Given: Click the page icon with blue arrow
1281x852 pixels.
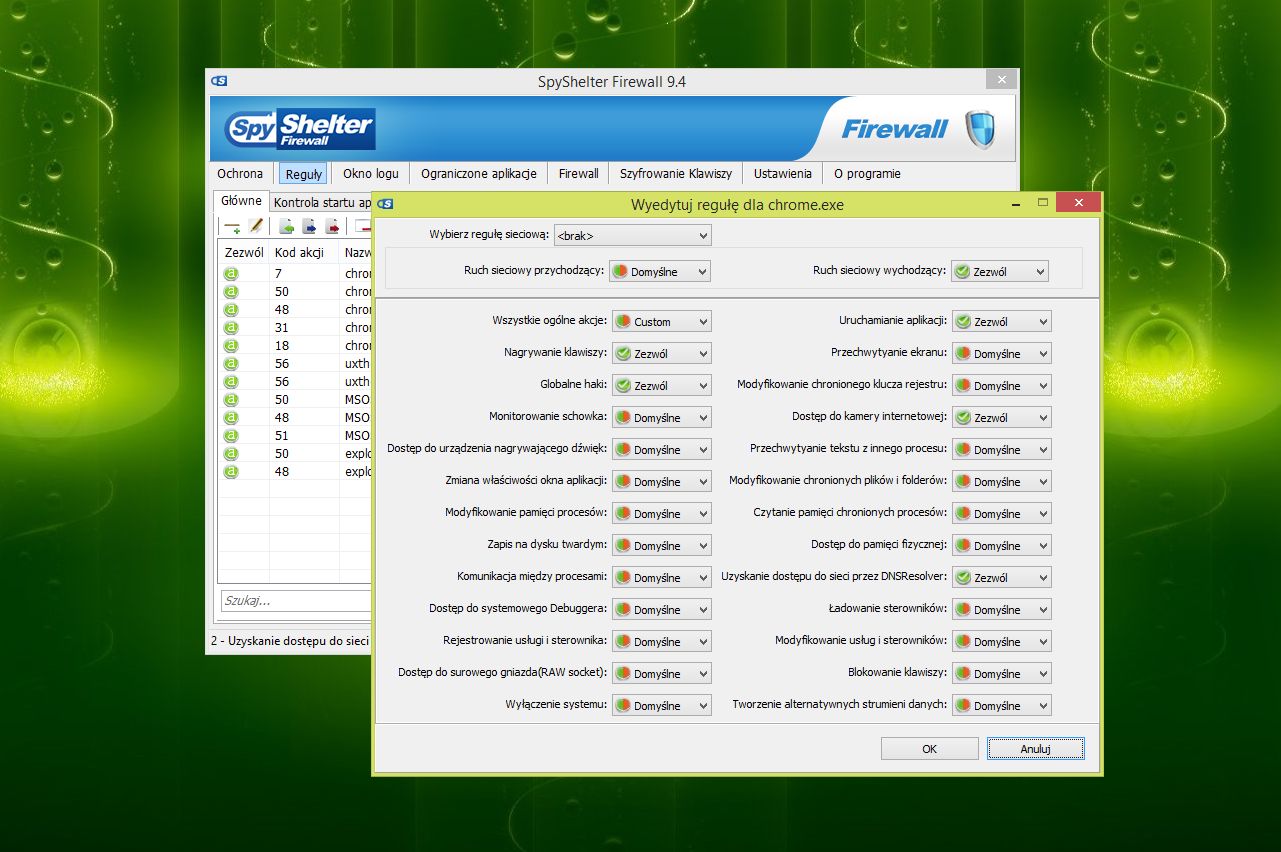Looking at the screenshot, I should pyautogui.click(x=309, y=227).
